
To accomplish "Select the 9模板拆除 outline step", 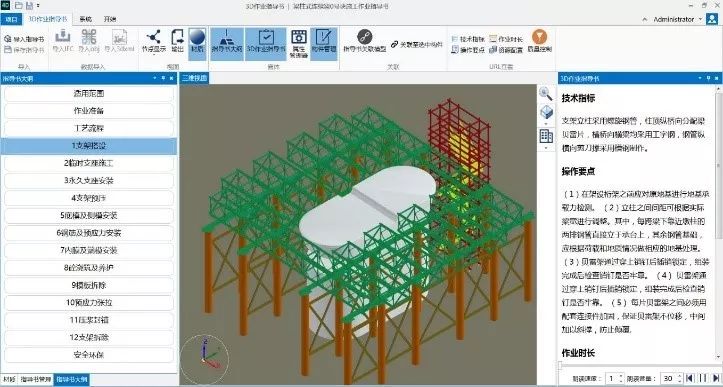I will tap(89, 285).
